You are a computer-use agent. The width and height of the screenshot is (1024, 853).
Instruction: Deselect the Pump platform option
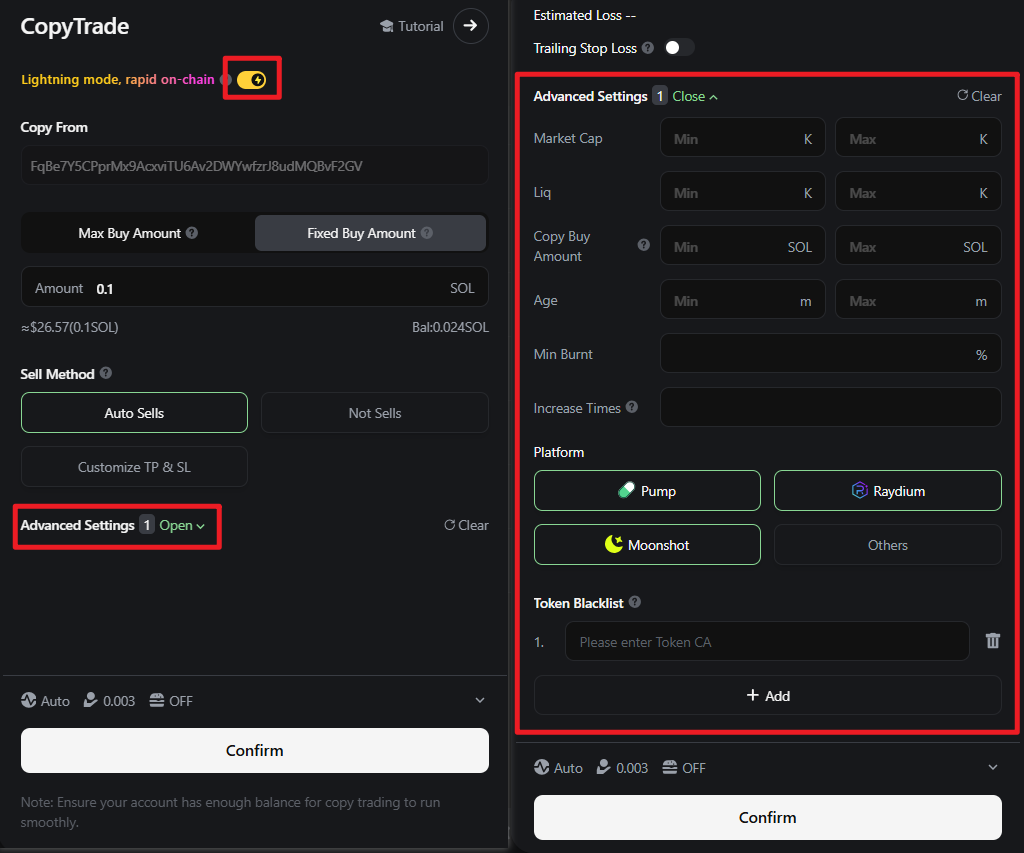(647, 491)
